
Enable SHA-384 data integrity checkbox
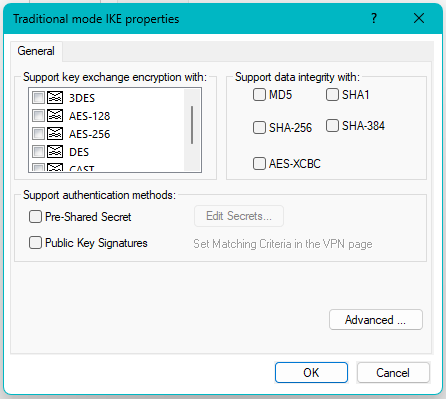[x=332, y=126]
